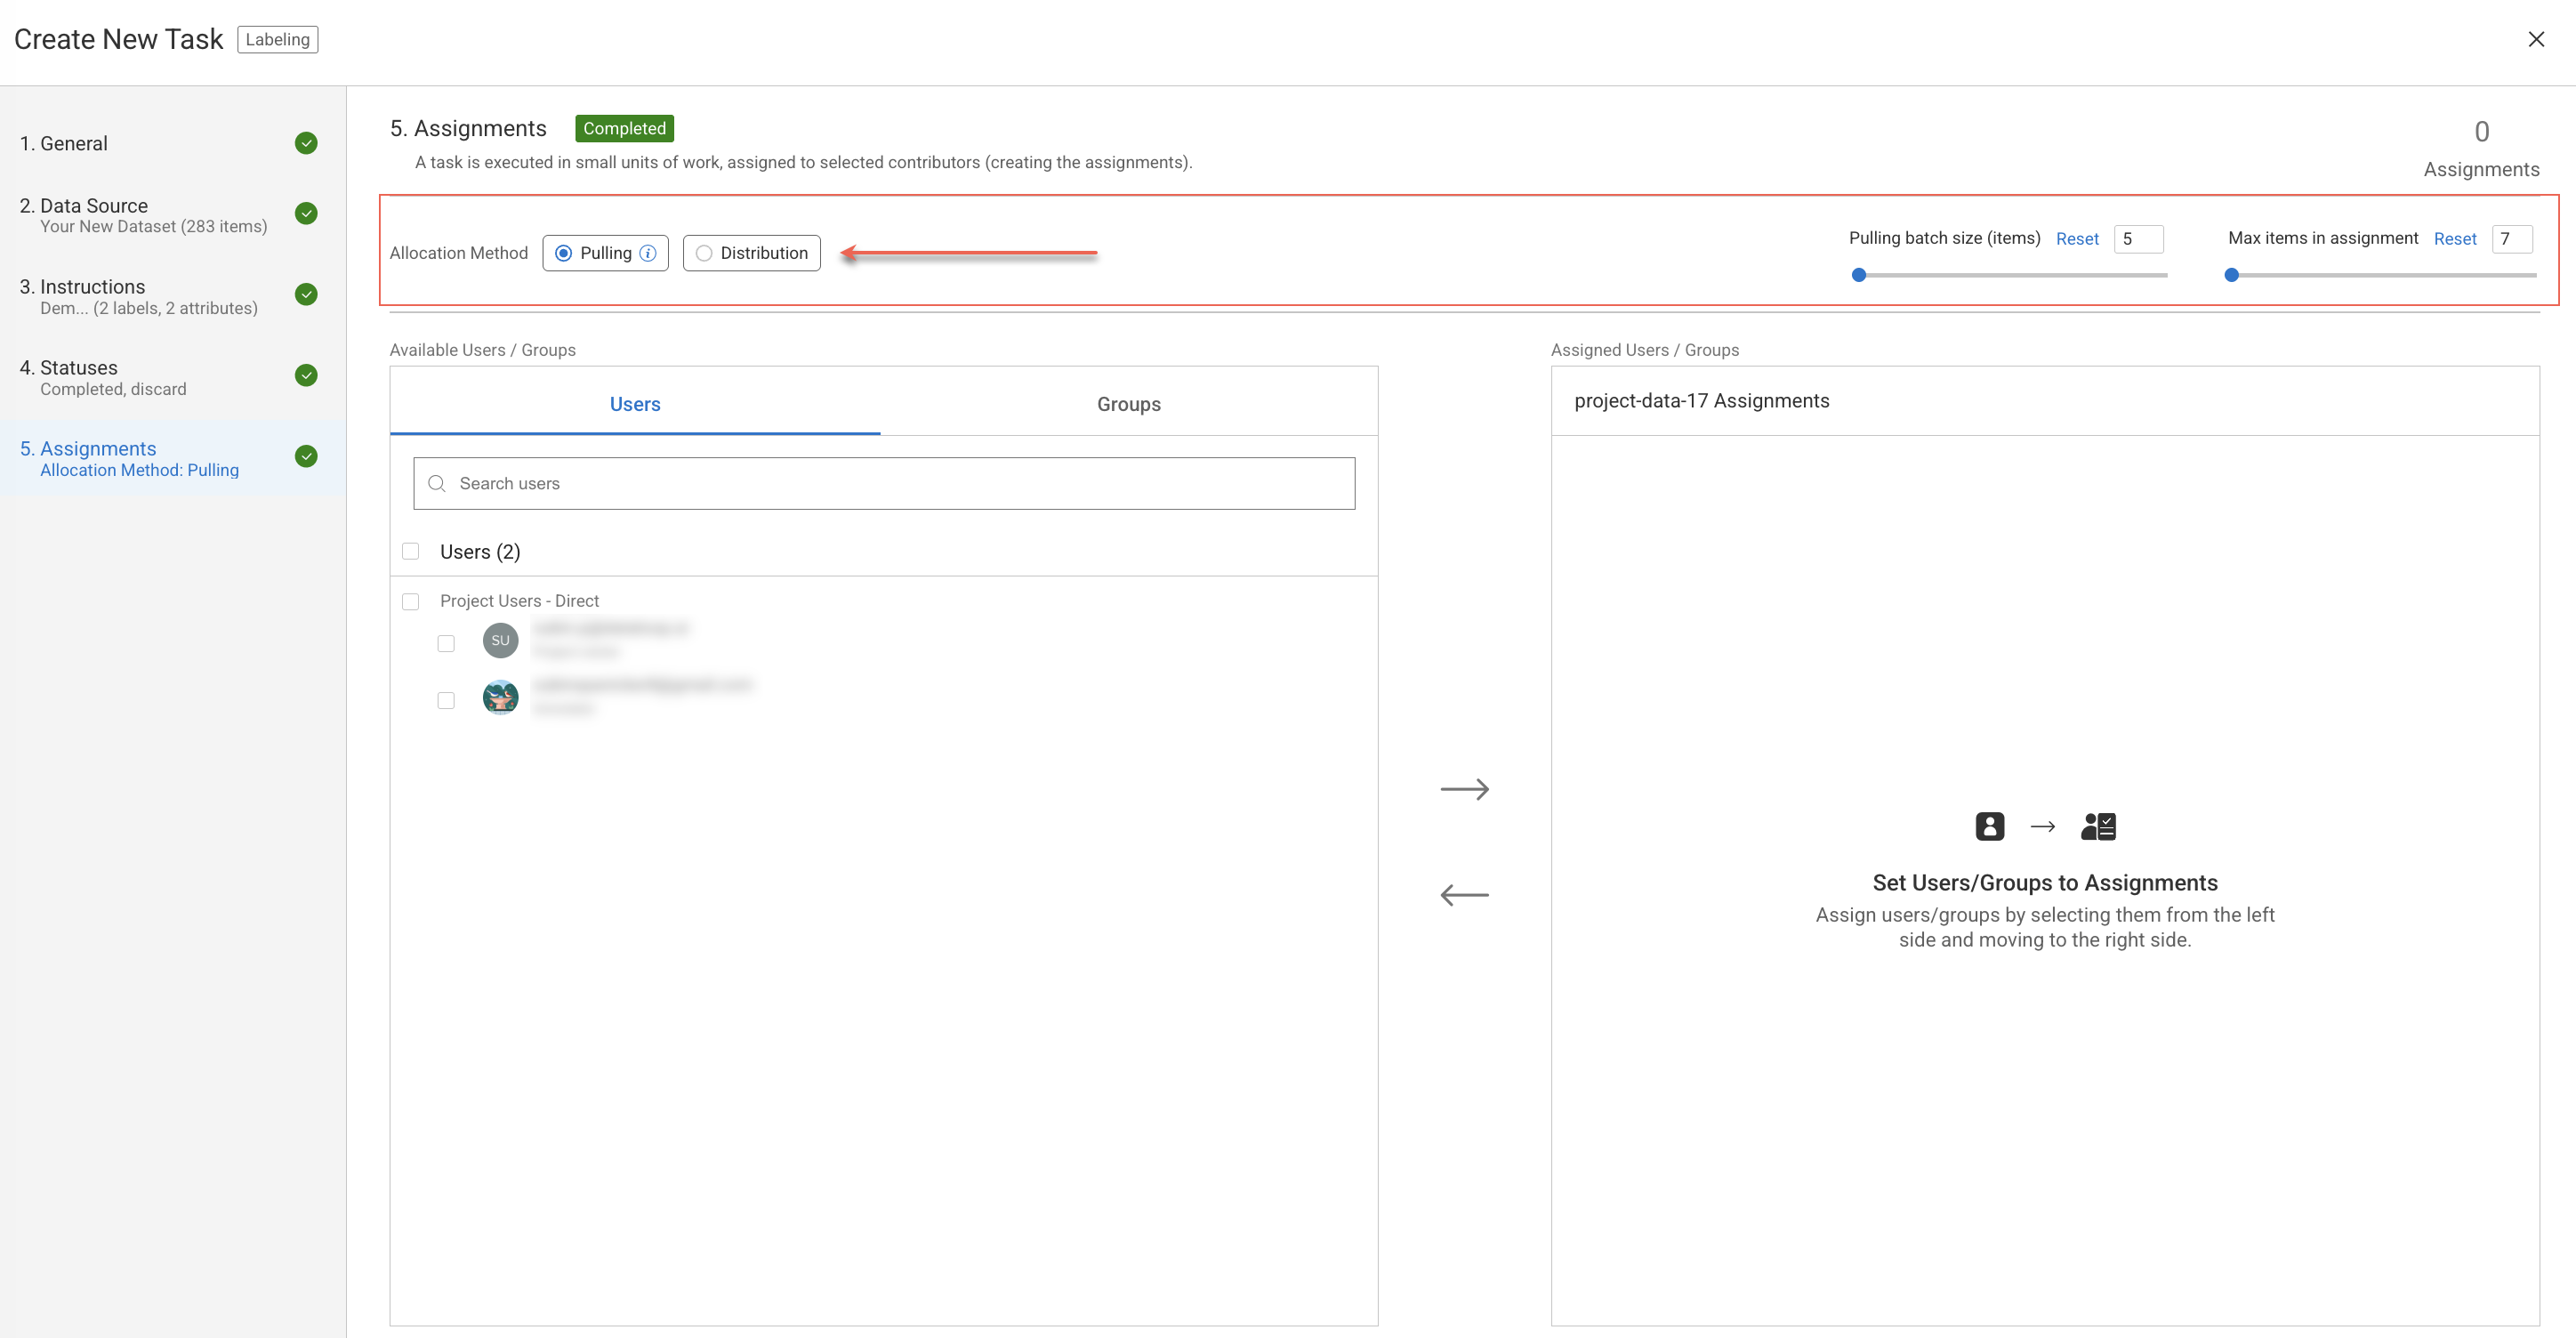Screen dimensions: 2576x1338
Task: Click the green check next to Data Source
Action: point(306,213)
